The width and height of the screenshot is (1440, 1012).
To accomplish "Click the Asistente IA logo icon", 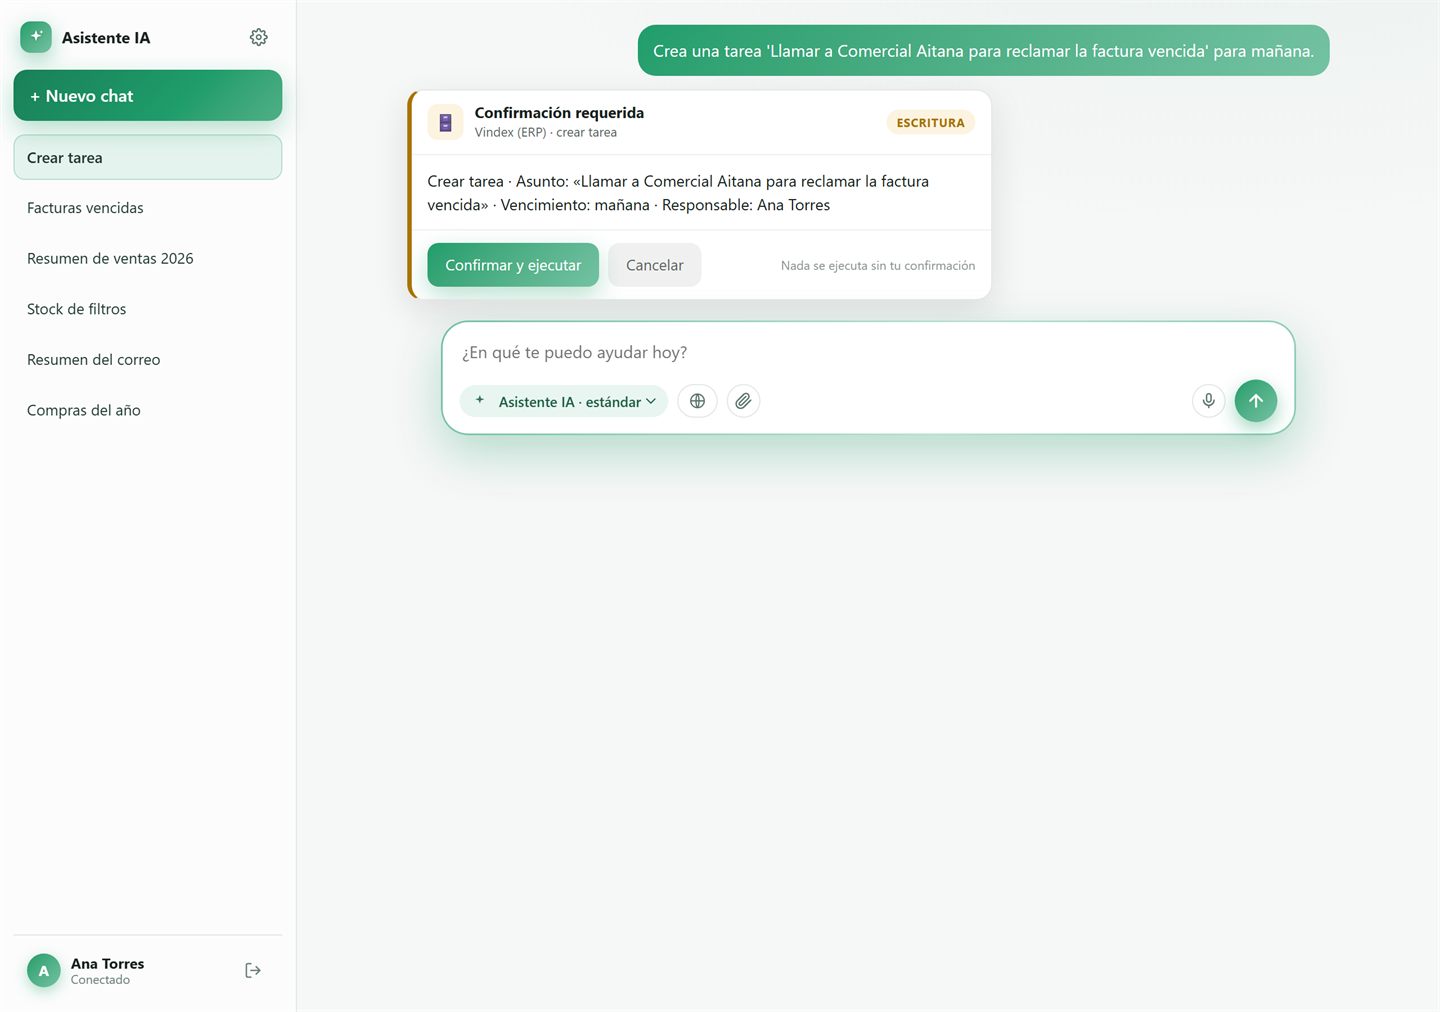I will tap(36, 37).
